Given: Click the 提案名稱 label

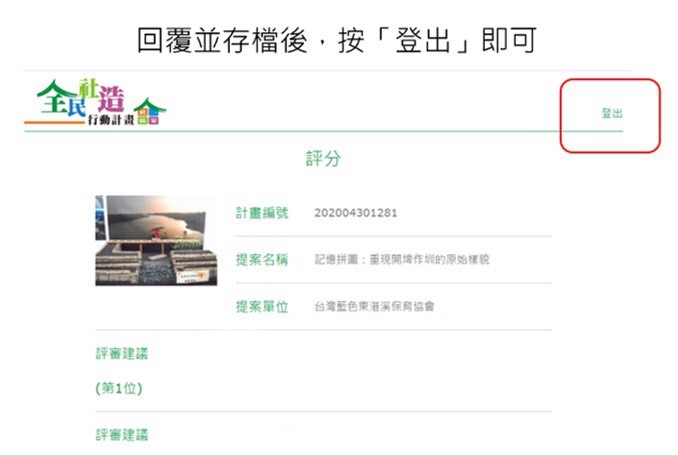Looking at the screenshot, I should pos(262,260).
